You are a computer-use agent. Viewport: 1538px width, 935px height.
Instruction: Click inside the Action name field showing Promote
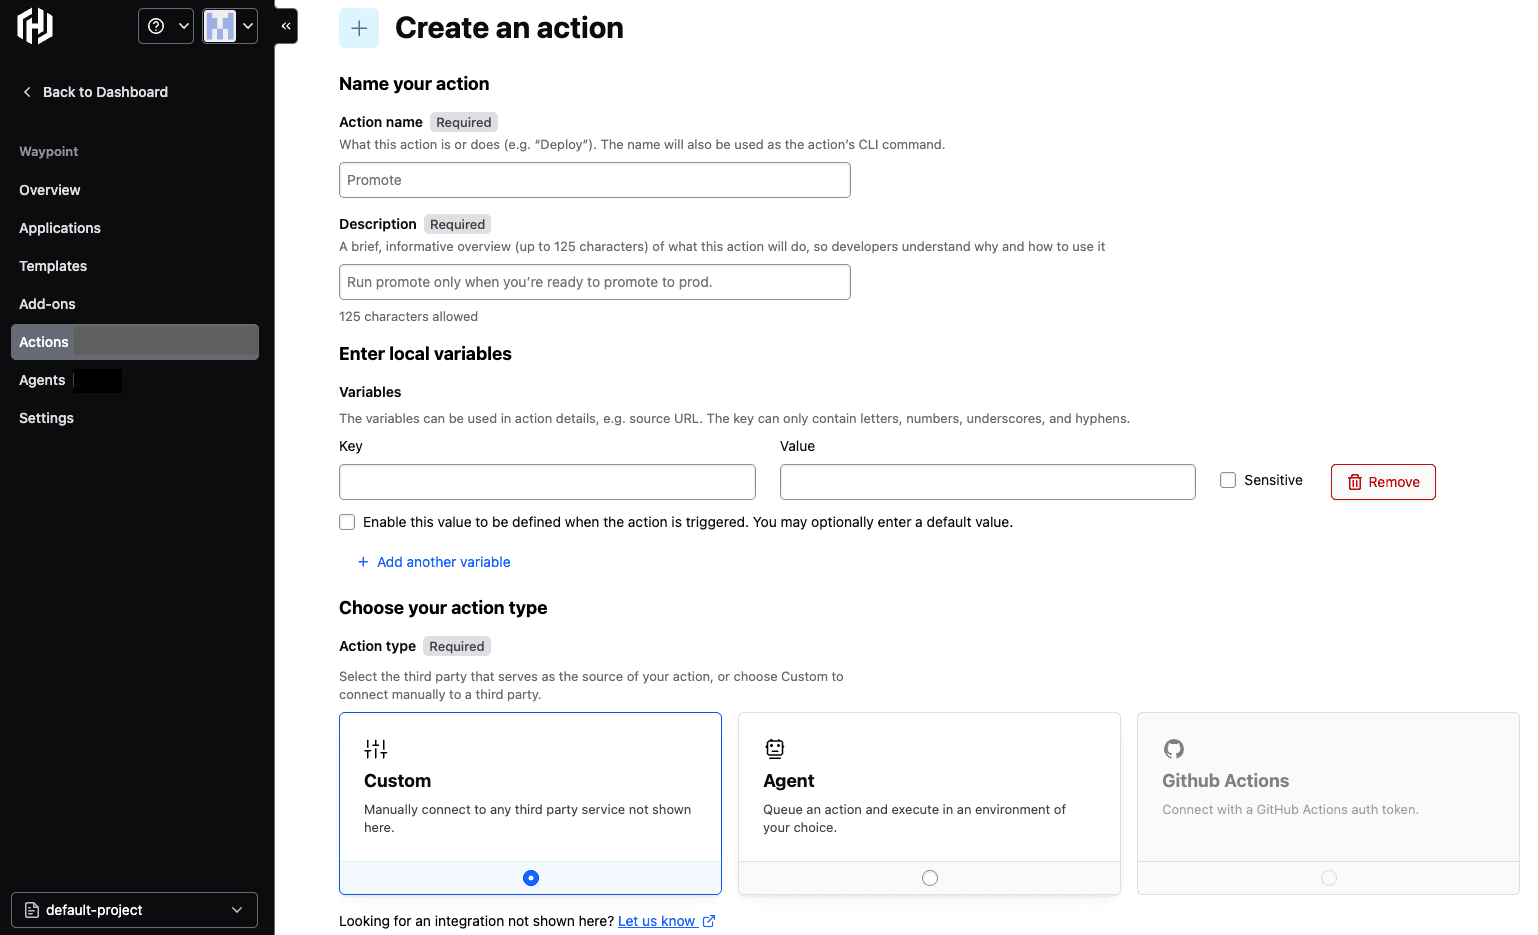(x=594, y=180)
